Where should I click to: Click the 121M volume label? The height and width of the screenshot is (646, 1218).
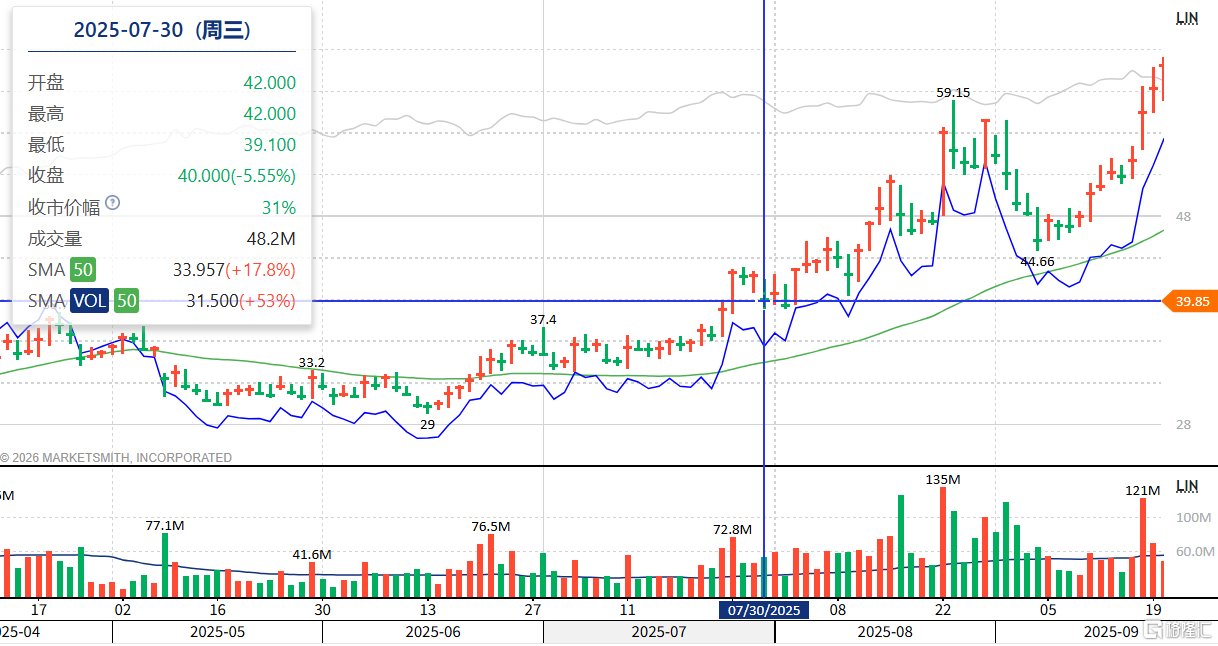(1142, 491)
